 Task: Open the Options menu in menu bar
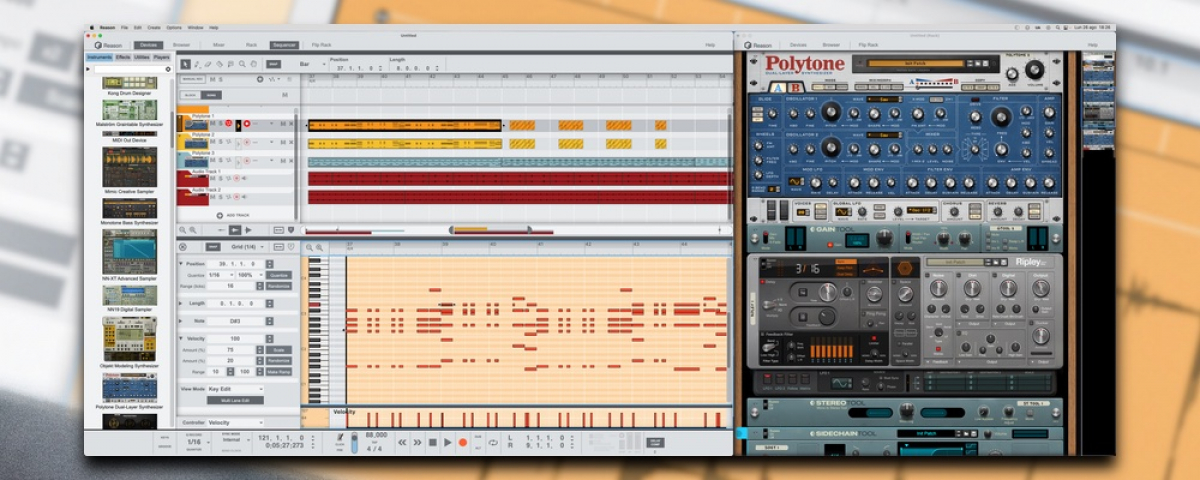point(174,28)
